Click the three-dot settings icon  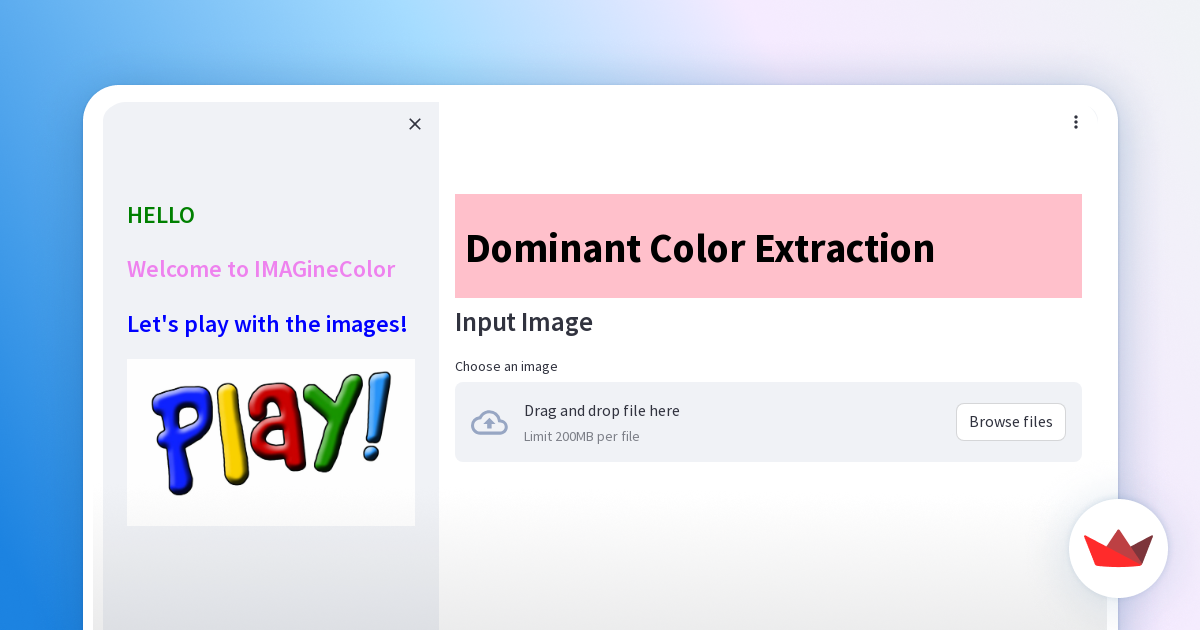1076,121
